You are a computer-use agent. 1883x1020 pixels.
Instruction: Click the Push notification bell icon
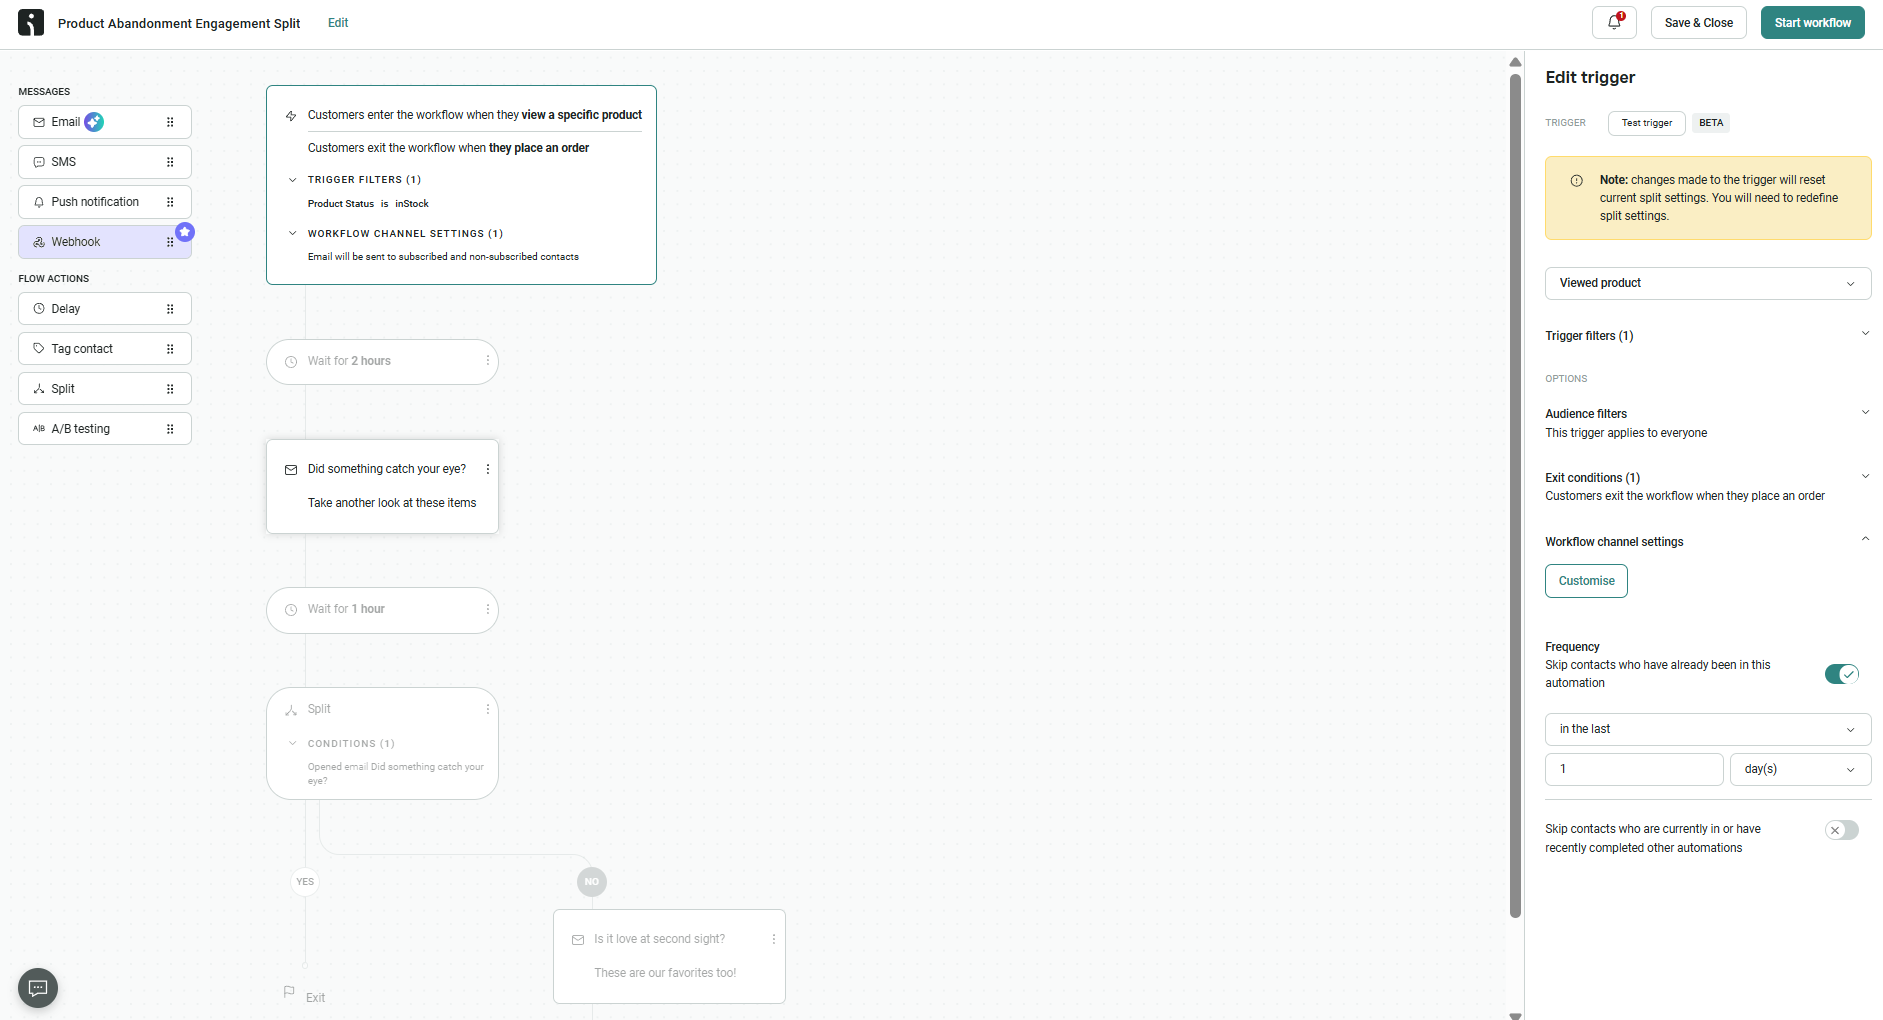(39, 202)
